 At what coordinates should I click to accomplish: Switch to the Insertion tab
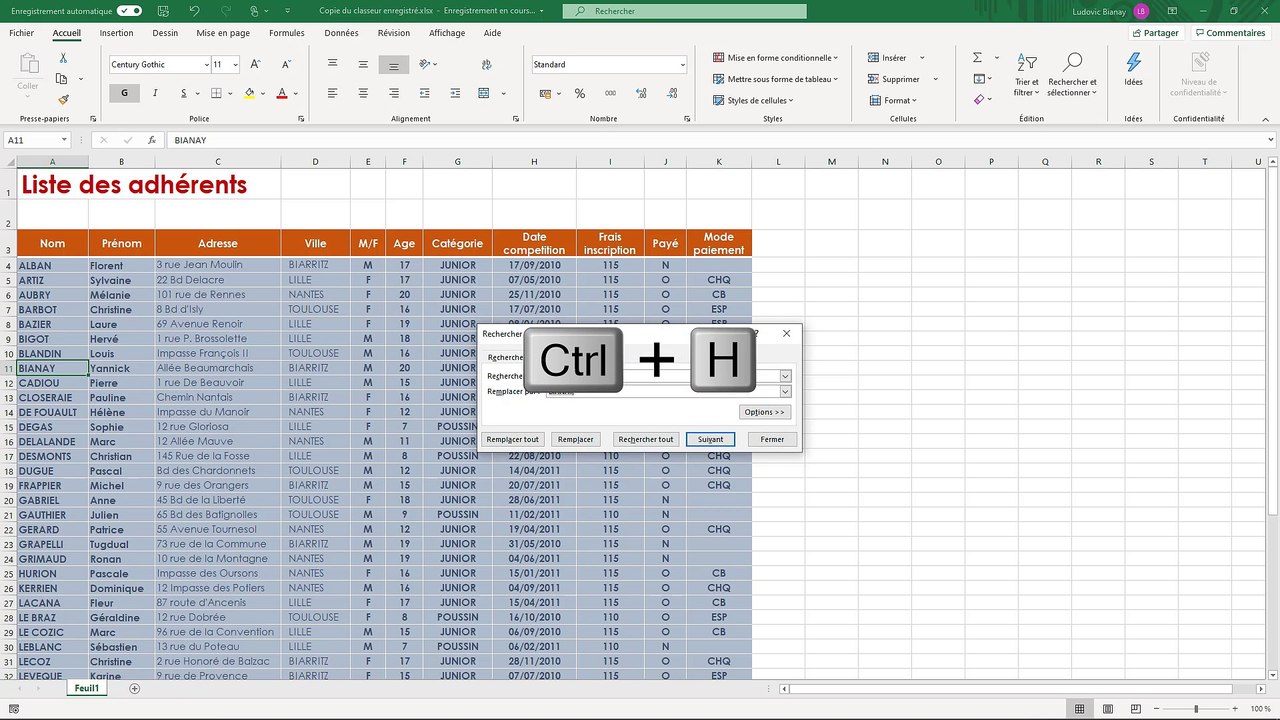point(116,33)
